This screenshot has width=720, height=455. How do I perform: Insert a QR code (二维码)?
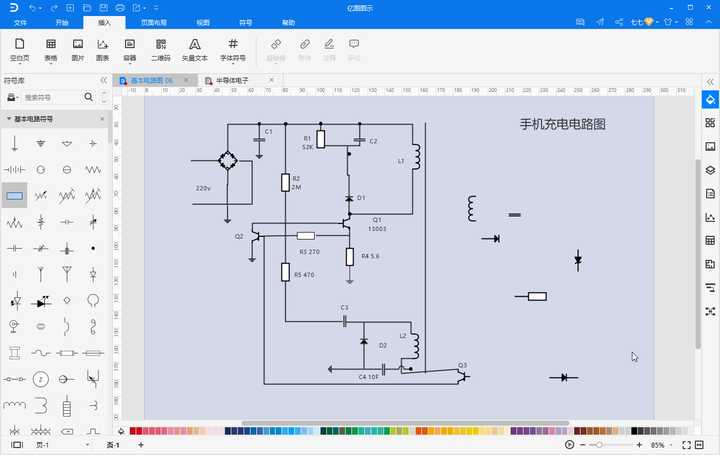click(161, 50)
